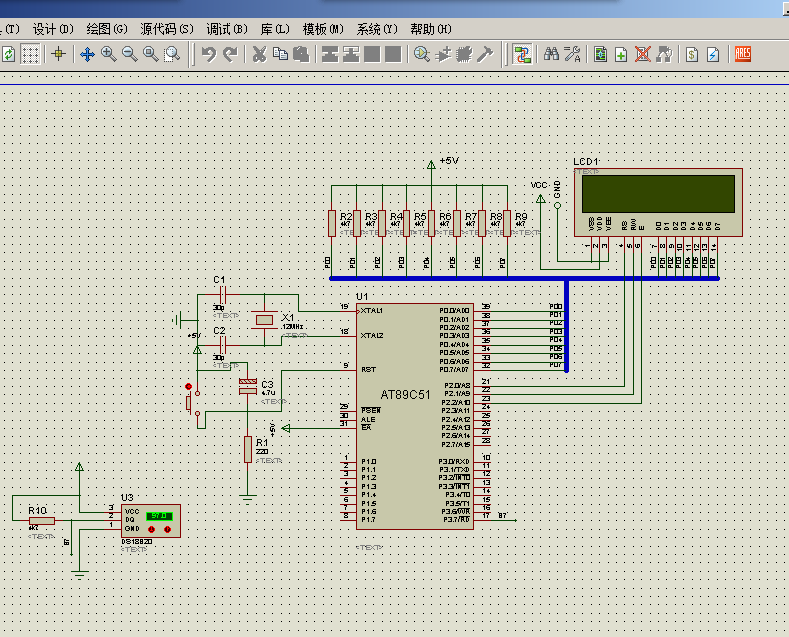Click the New Sheet plus icon
This screenshot has height=637, width=789.
[621, 54]
